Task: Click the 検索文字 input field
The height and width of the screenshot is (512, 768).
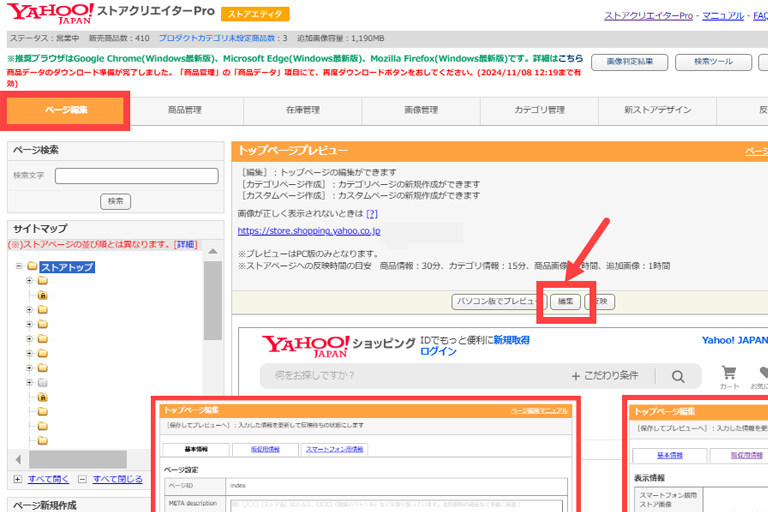Action: 137,176
